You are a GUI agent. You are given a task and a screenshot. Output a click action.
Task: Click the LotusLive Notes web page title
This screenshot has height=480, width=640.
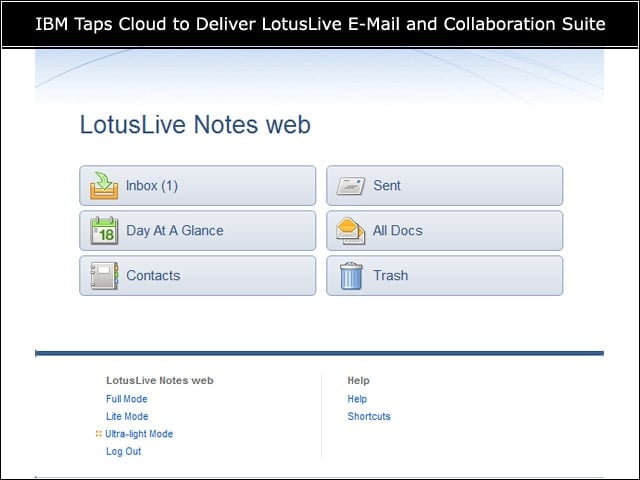pos(195,124)
